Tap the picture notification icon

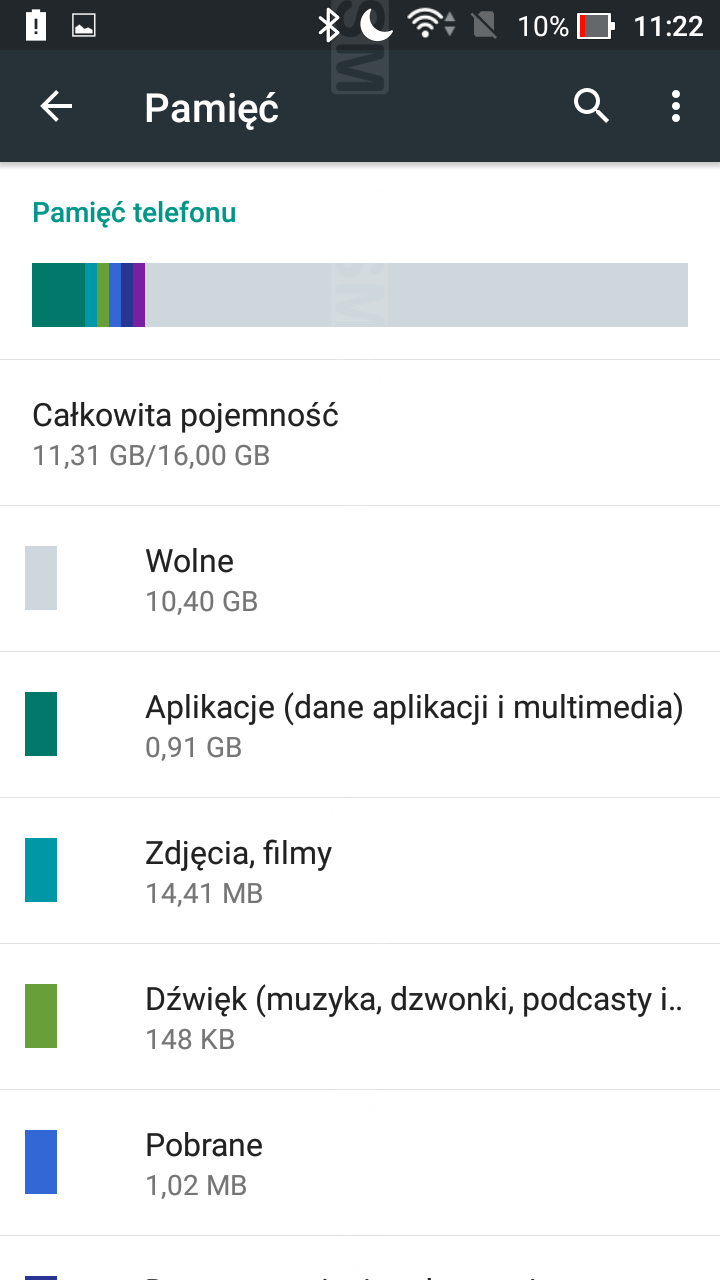click(x=84, y=26)
